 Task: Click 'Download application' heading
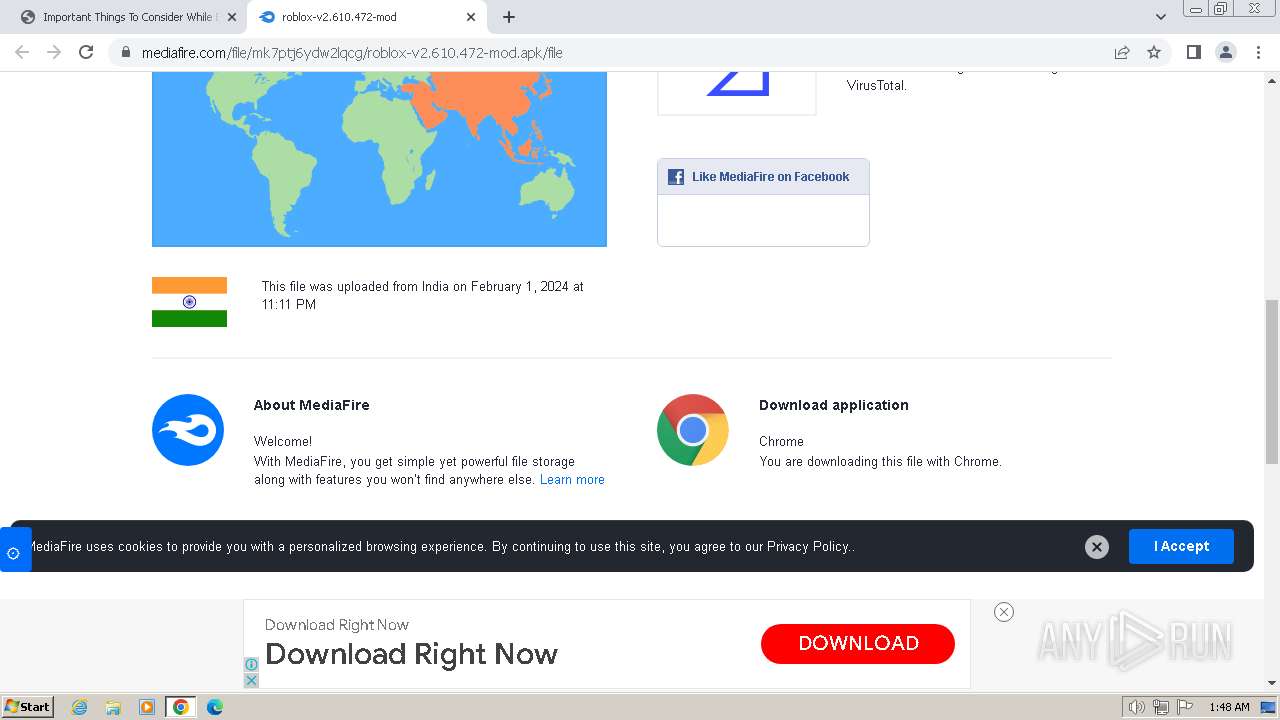(x=834, y=405)
